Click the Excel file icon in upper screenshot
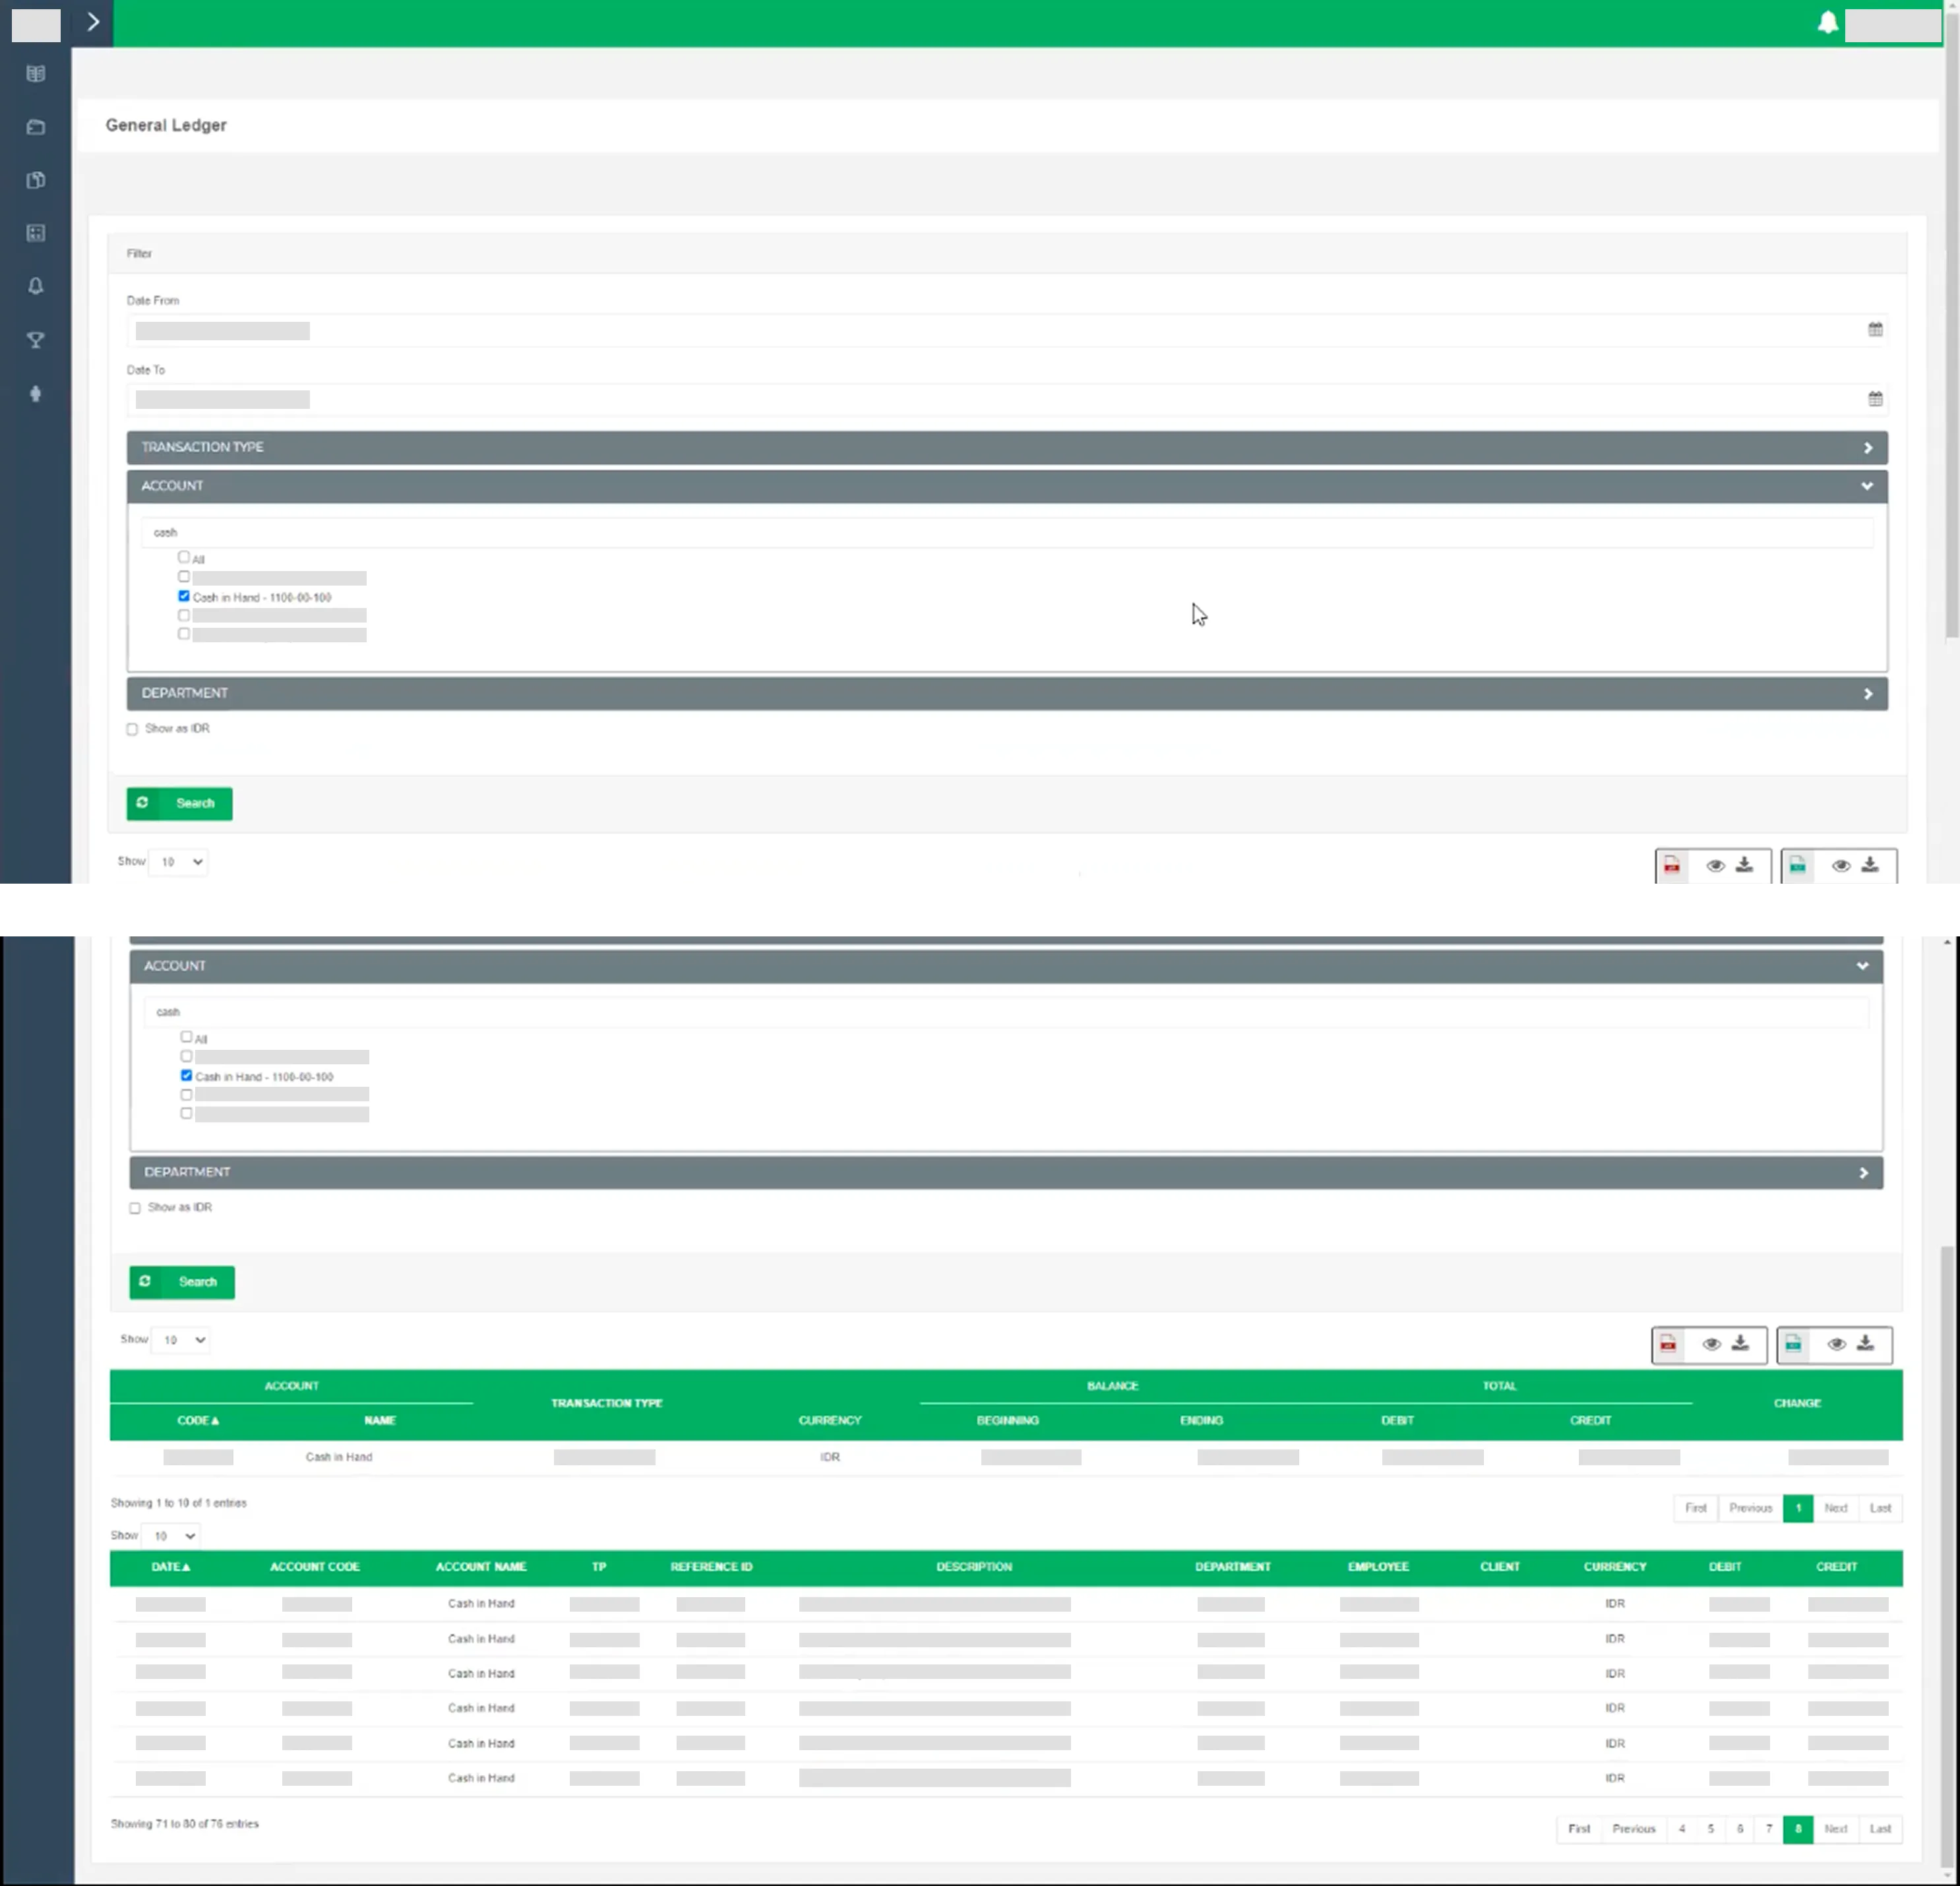This screenshot has width=1960, height=1886. coord(1797,866)
